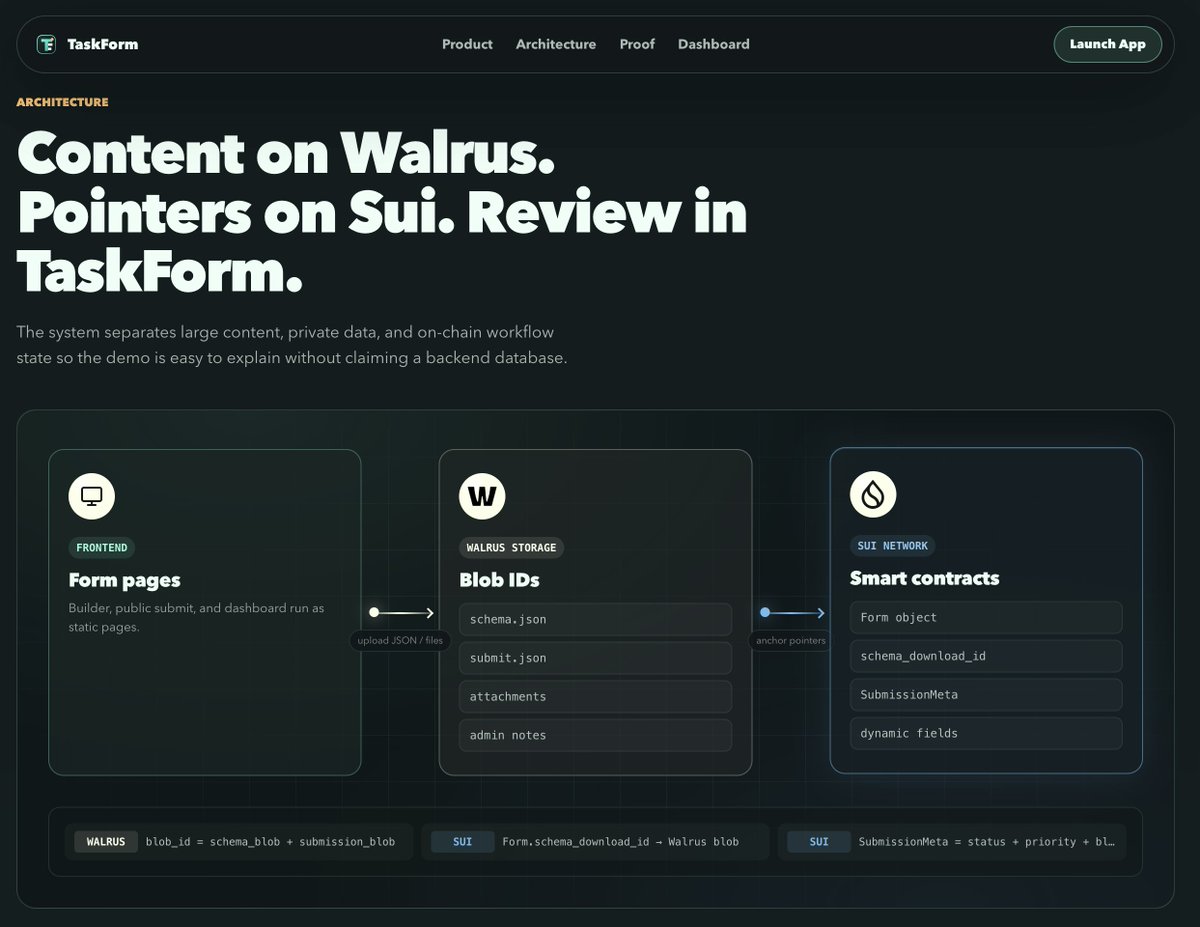Click the 'Form pages' heading
The height and width of the screenshot is (927, 1200).
click(124, 580)
